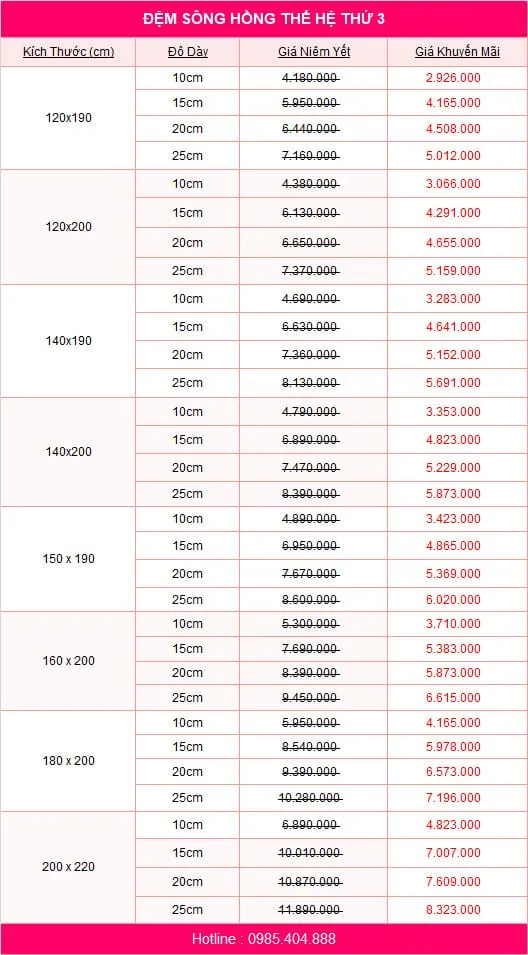528x955 pixels.
Task: Click the struck-through price 4.180.000
Action: (311, 77)
